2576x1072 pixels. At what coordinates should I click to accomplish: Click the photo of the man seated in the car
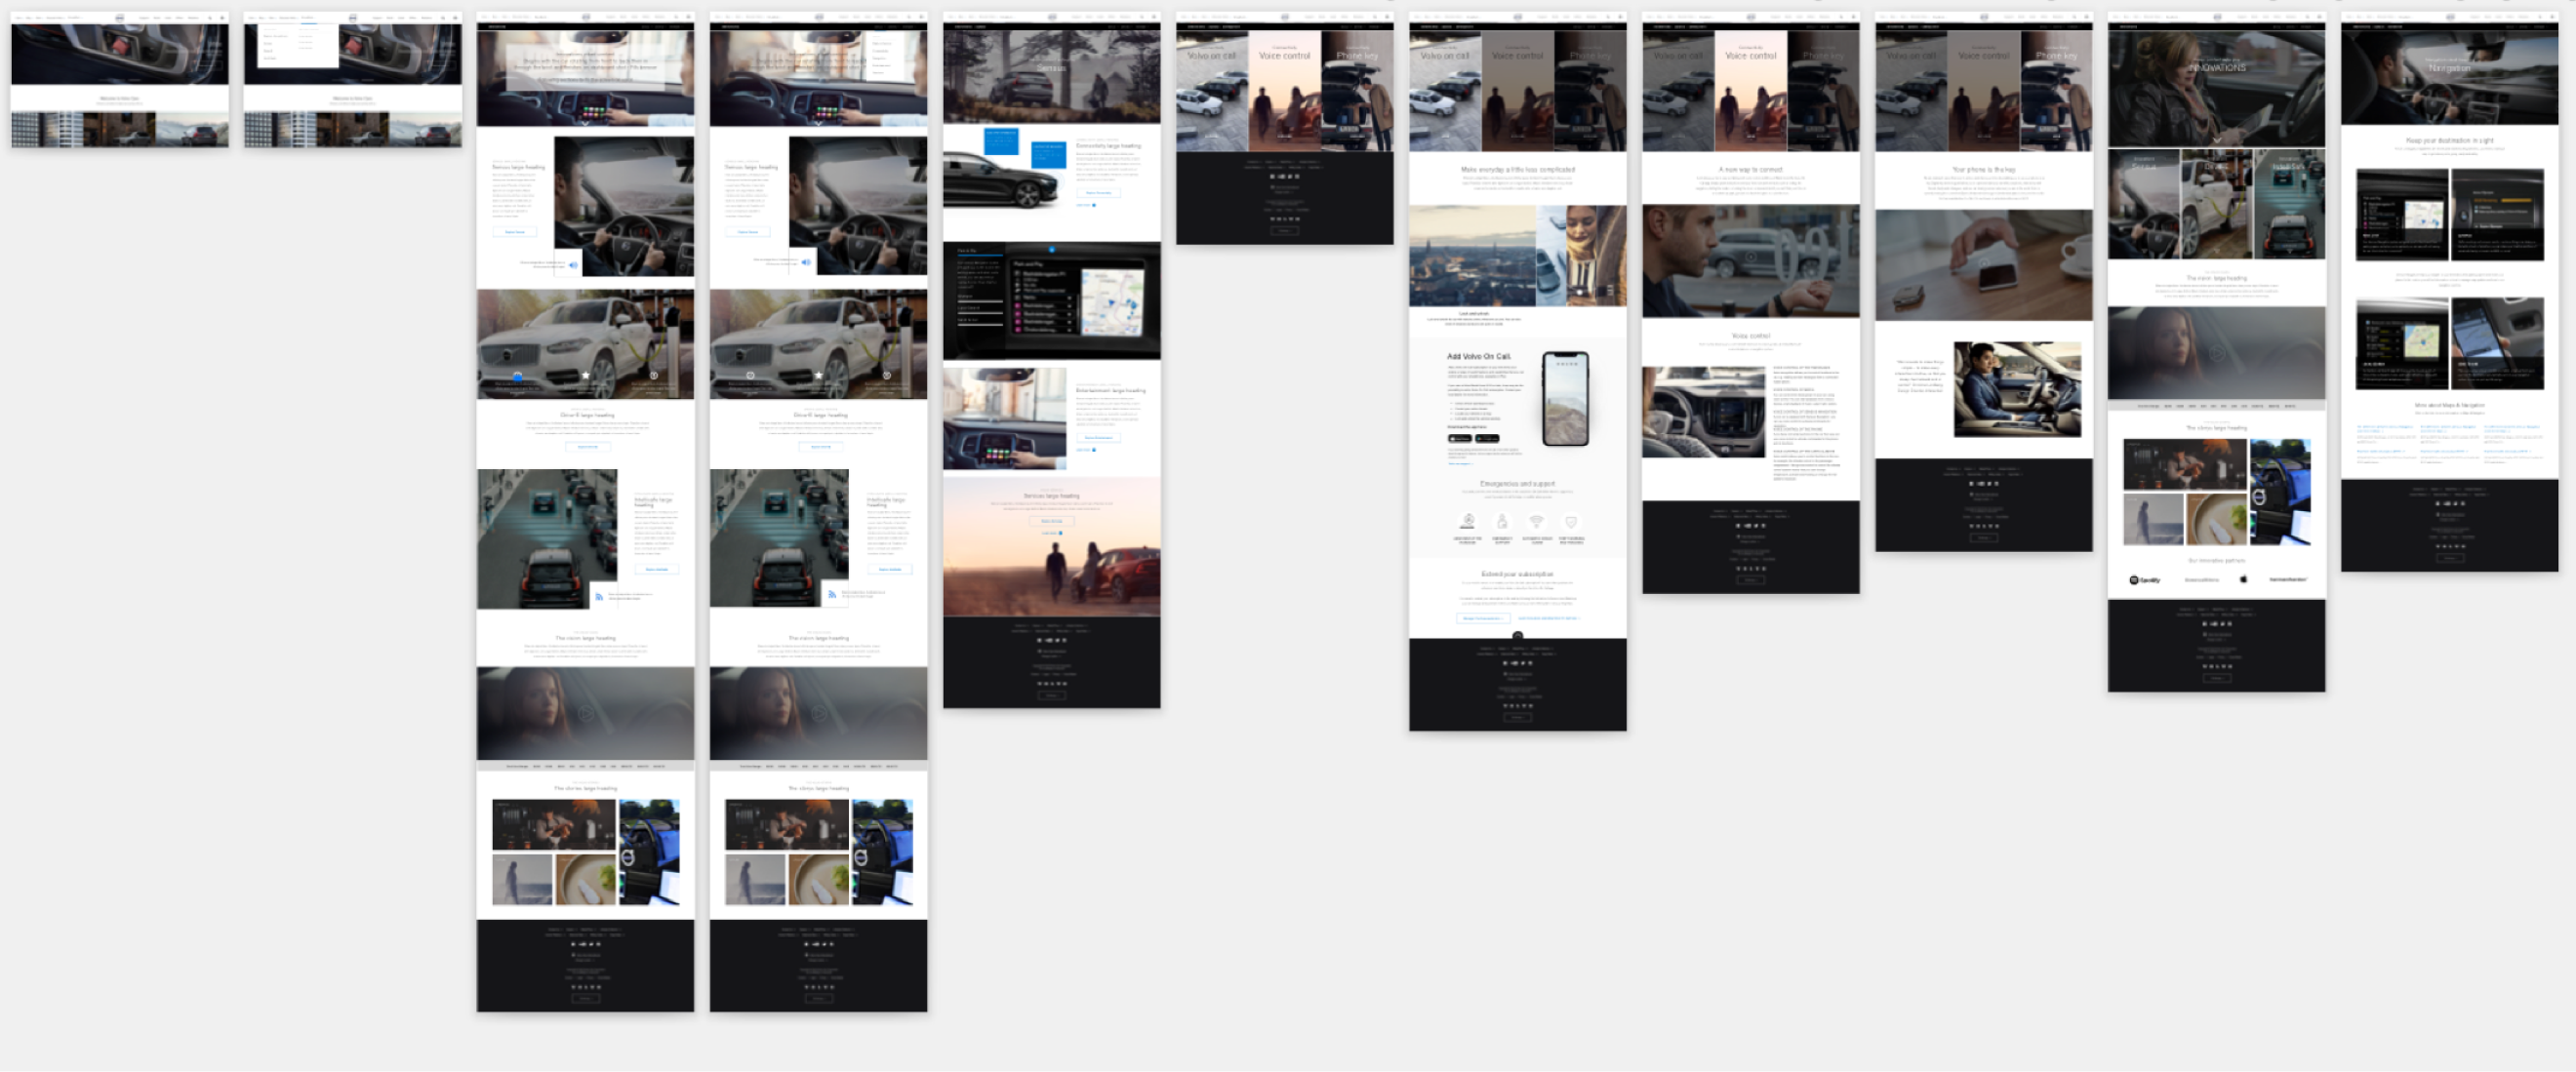pos(2016,389)
